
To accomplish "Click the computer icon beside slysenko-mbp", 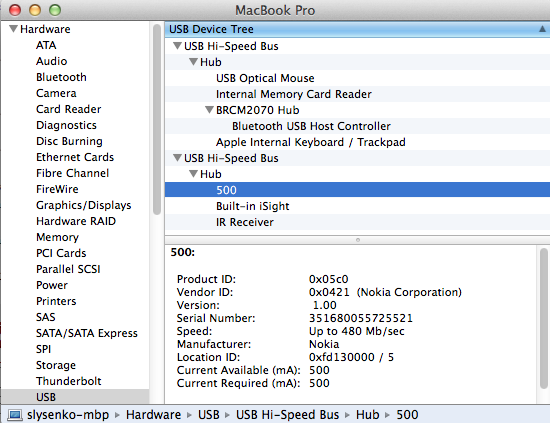I will 15,415.
